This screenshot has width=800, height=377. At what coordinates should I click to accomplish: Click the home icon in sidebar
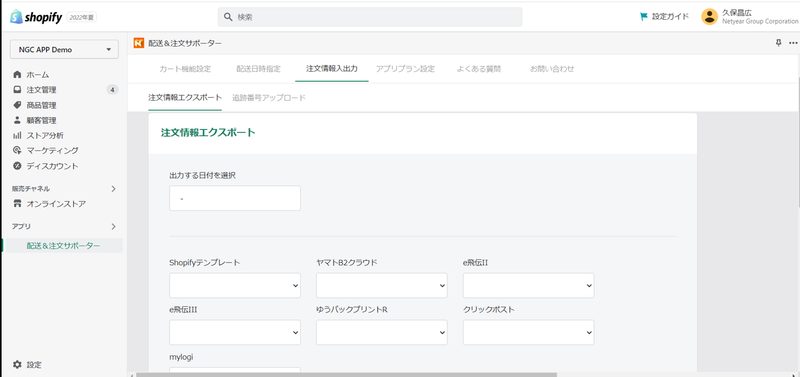pyautogui.click(x=17, y=74)
